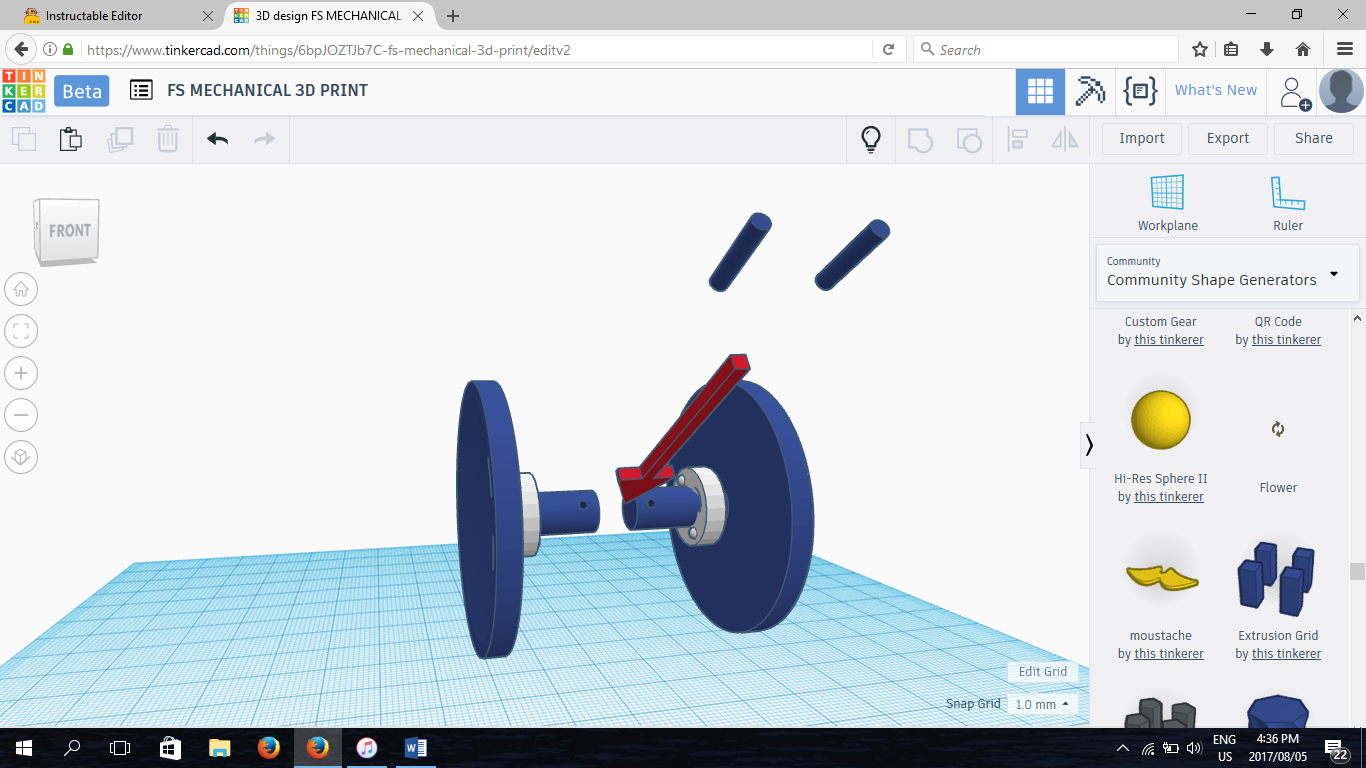Click the Paste toolbar icon

[x=71, y=139]
